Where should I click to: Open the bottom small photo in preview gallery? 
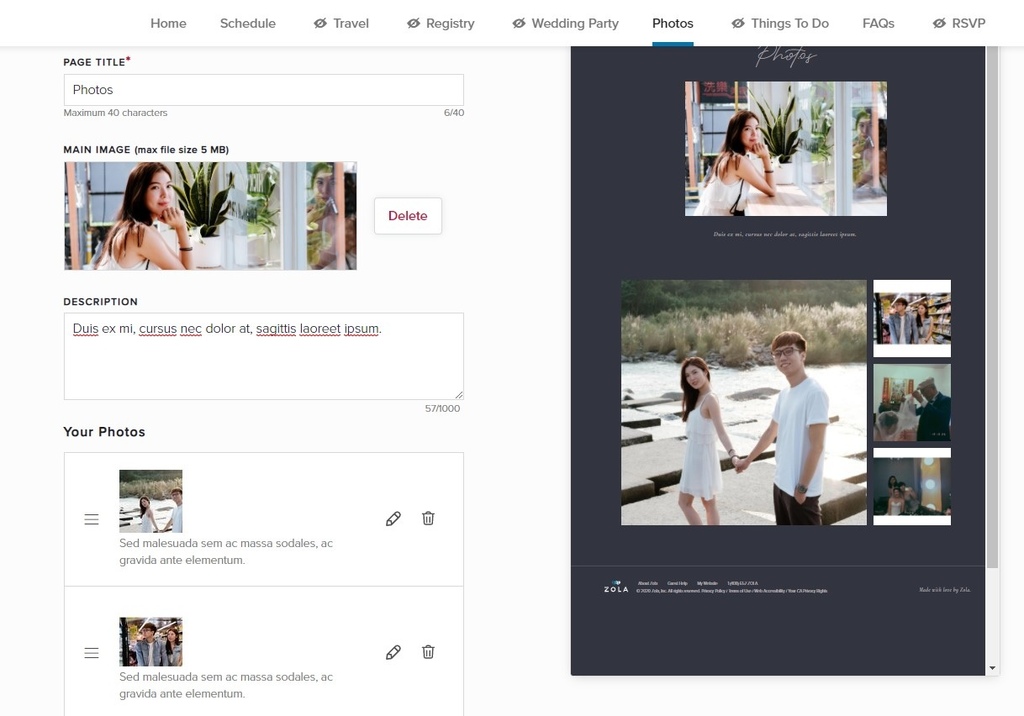(x=912, y=487)
